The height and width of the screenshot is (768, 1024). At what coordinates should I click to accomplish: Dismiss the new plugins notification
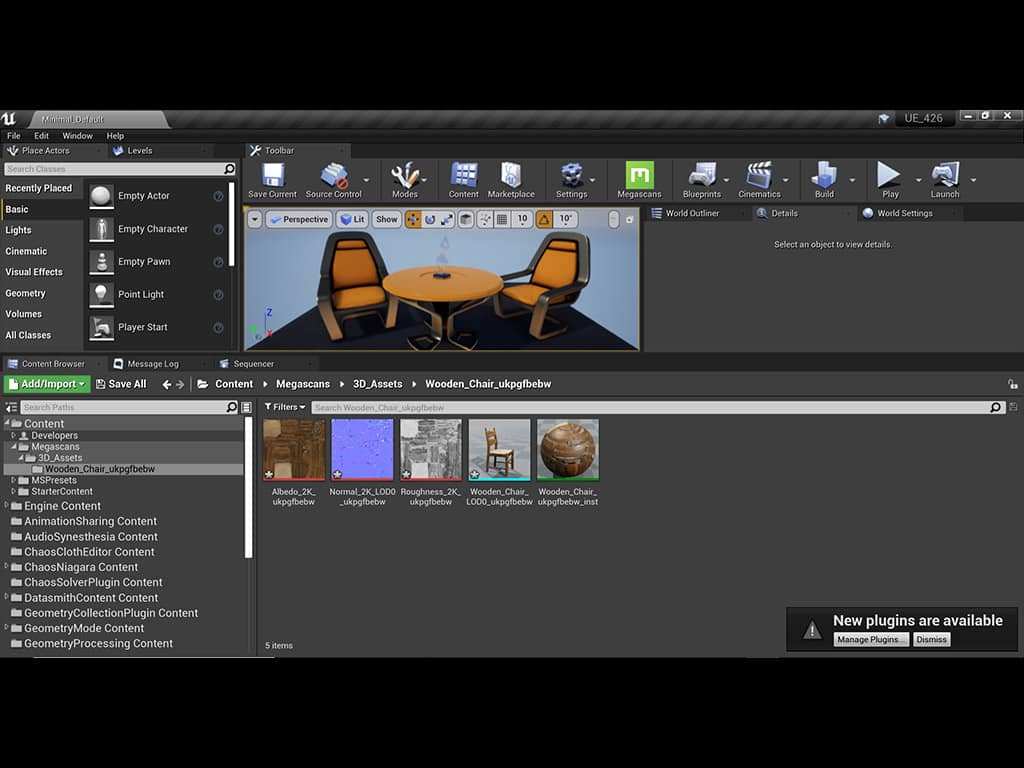931,639
